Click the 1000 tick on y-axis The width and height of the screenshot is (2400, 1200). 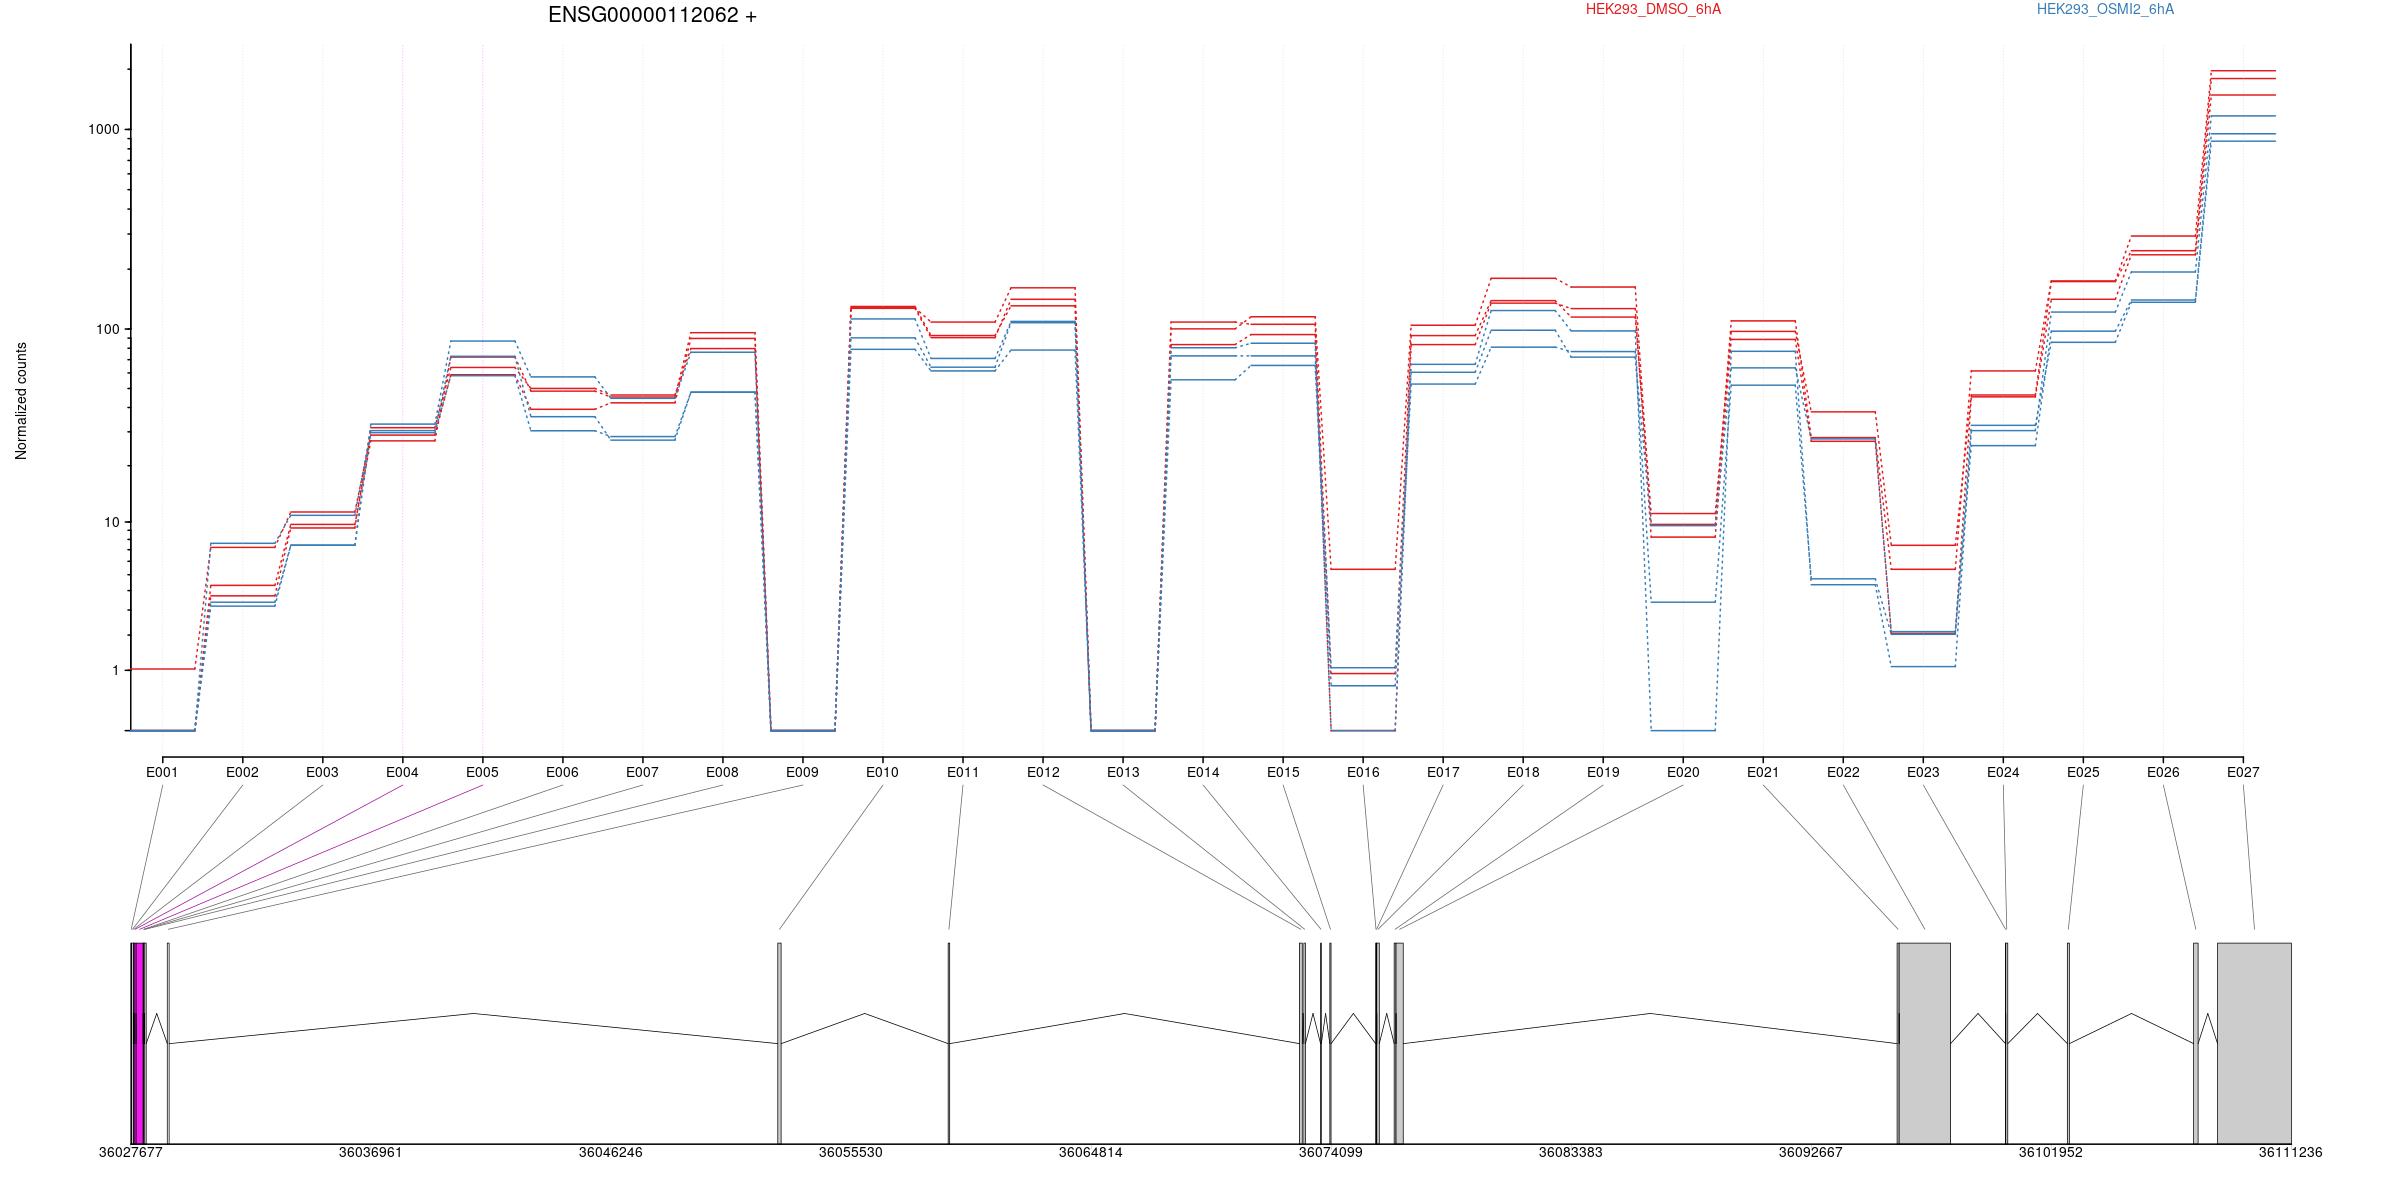click(x=103, y=129)
